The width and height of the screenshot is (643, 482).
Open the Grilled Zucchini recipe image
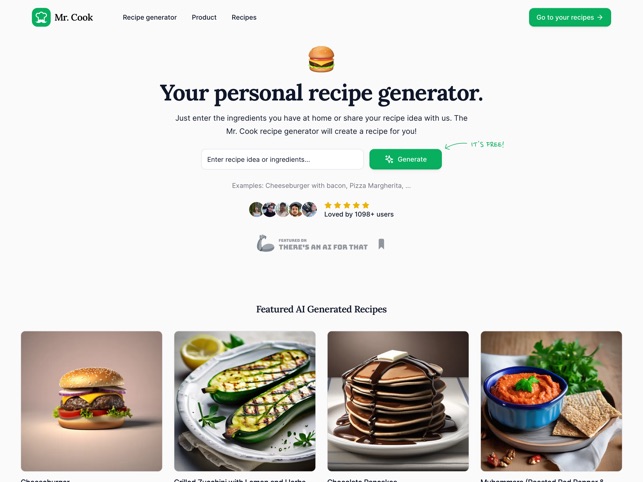click(x=244, y=401)
